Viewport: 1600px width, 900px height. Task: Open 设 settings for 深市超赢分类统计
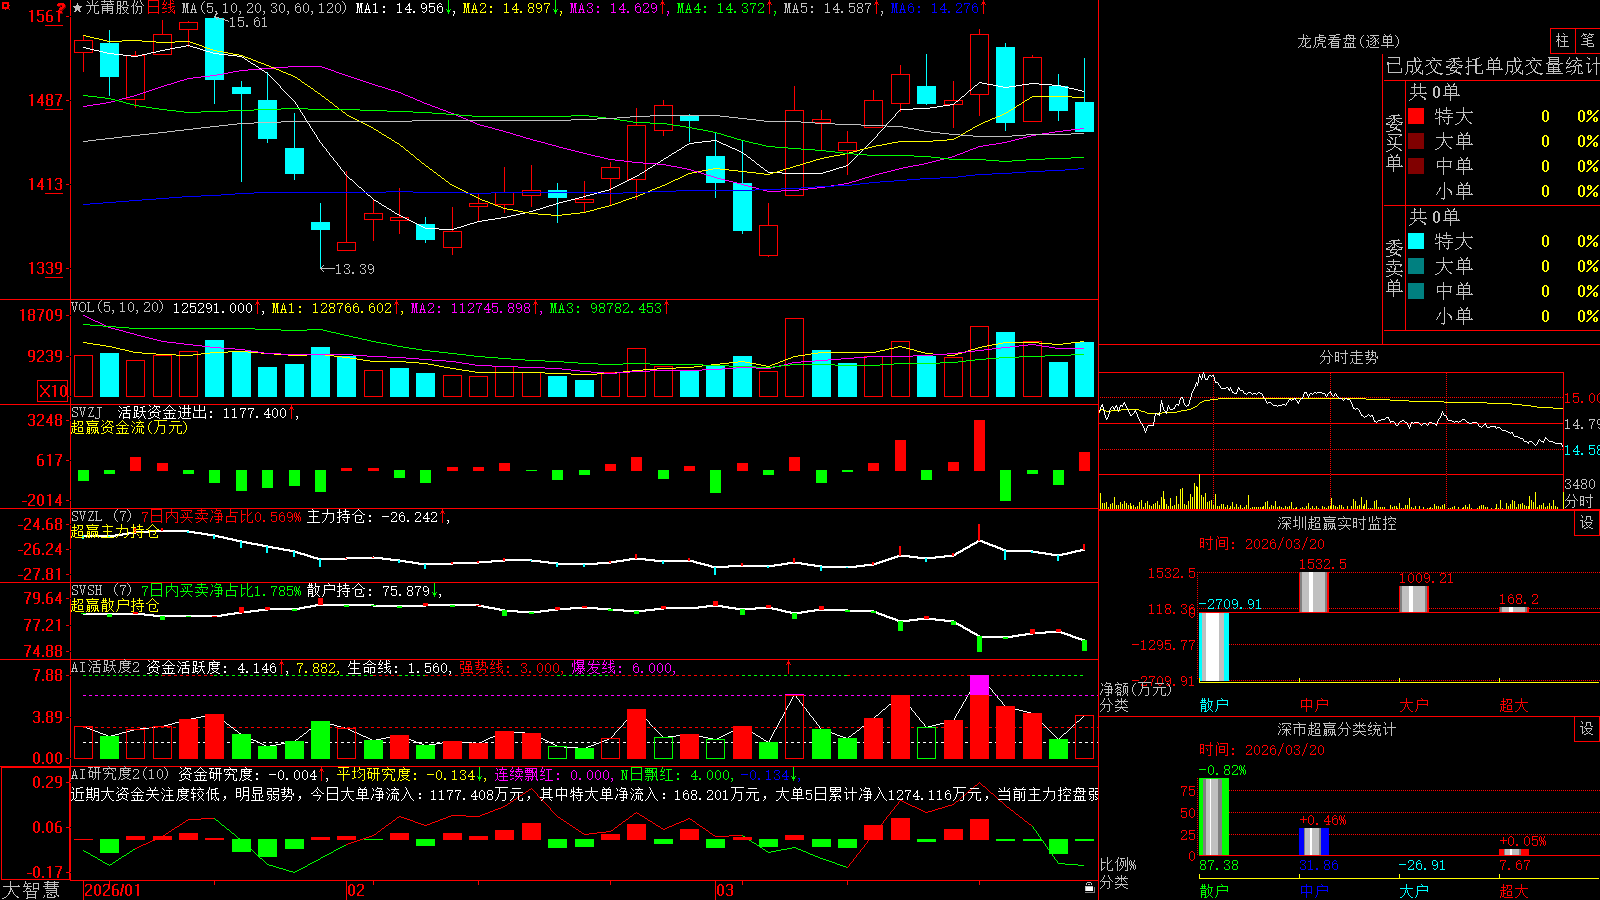click(x=1587, y=729)
